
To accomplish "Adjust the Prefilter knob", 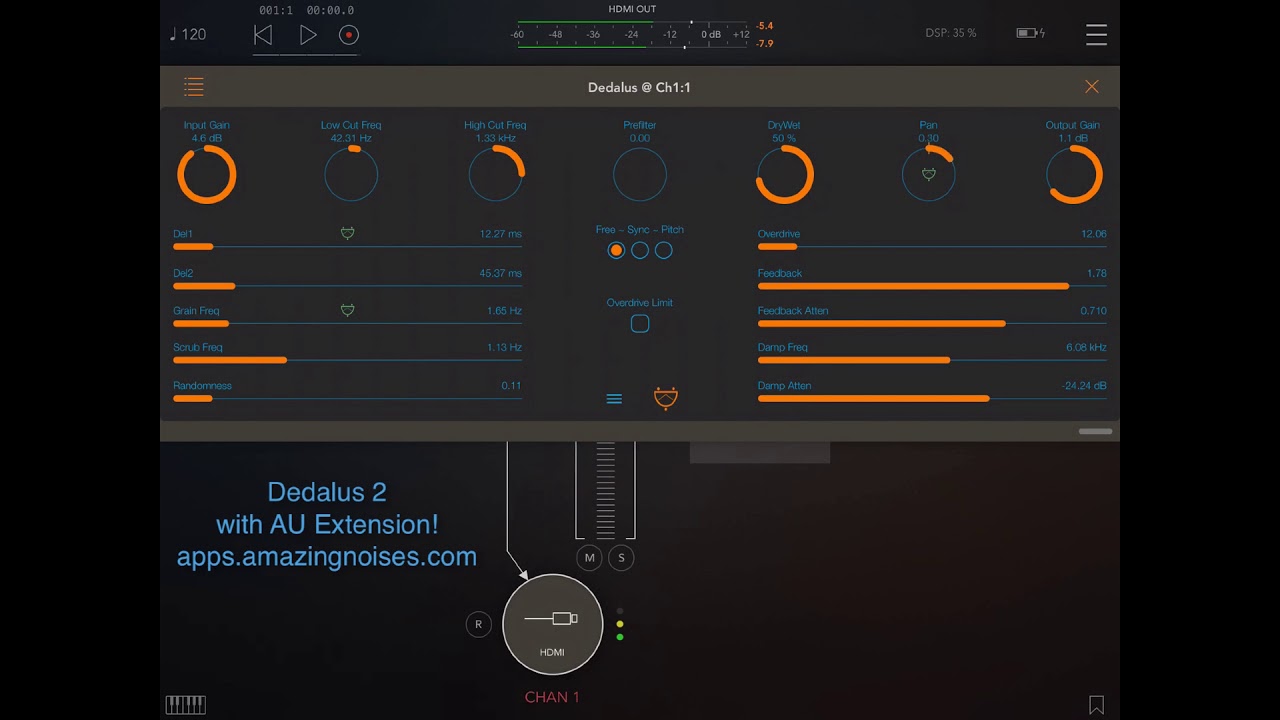I will pyautogui.click(x=640, y=175).
